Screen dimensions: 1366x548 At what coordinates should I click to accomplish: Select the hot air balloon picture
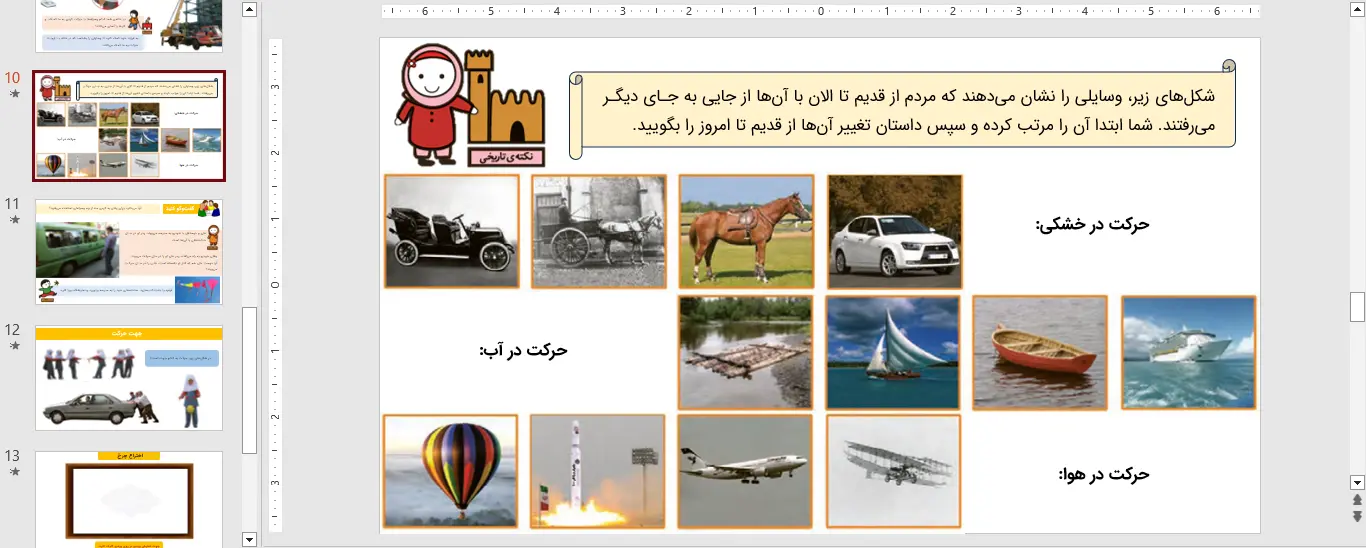(x=450, y=471)
